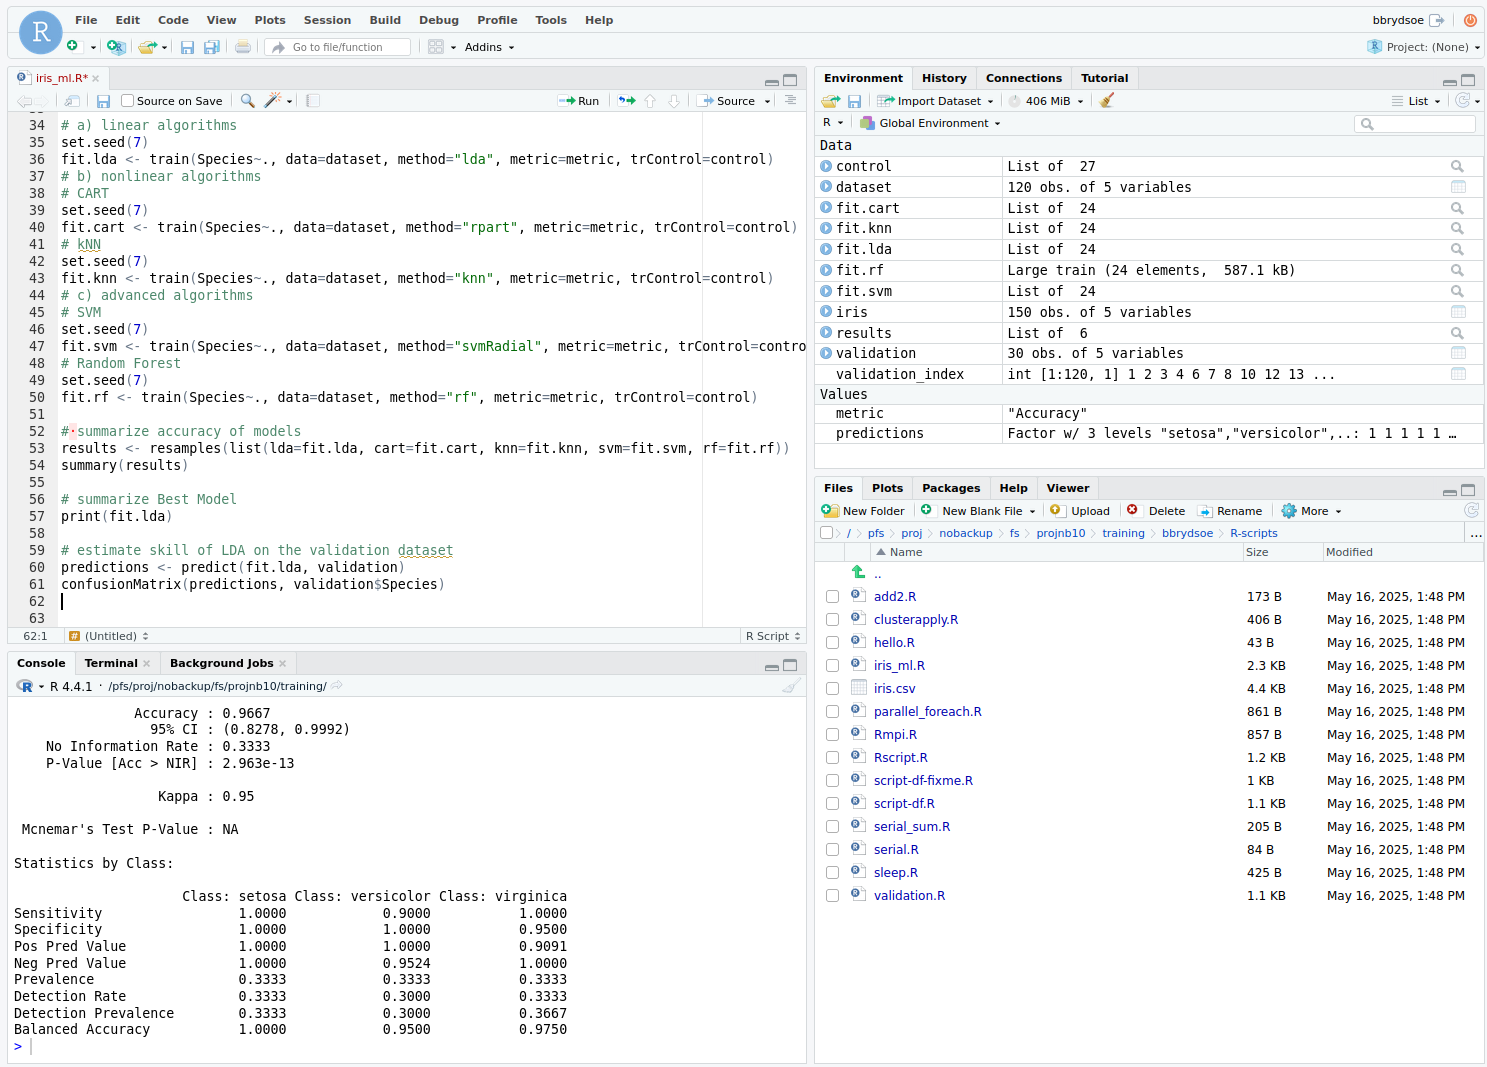
Task: Check the validation.R checkbox
Action: [x=832, y=896]
